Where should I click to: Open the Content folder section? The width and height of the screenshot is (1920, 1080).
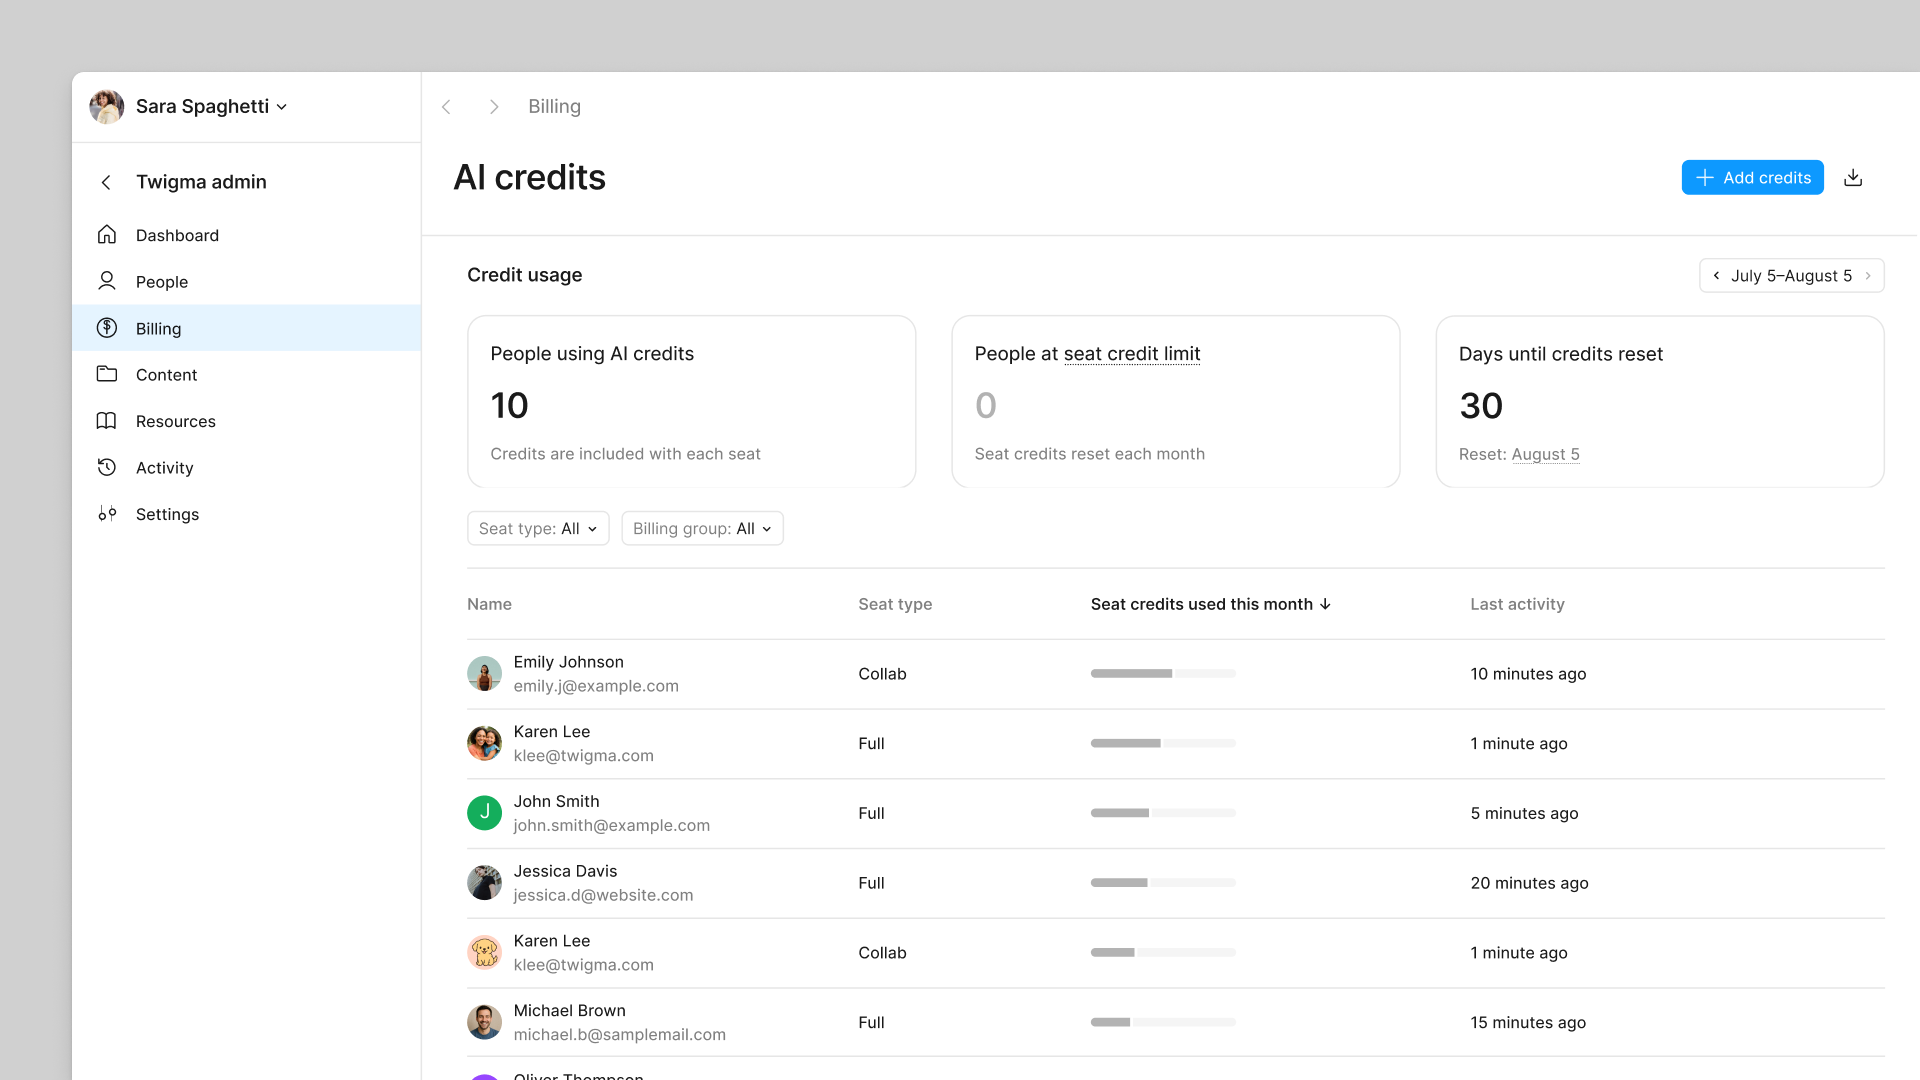pos(166,374)
